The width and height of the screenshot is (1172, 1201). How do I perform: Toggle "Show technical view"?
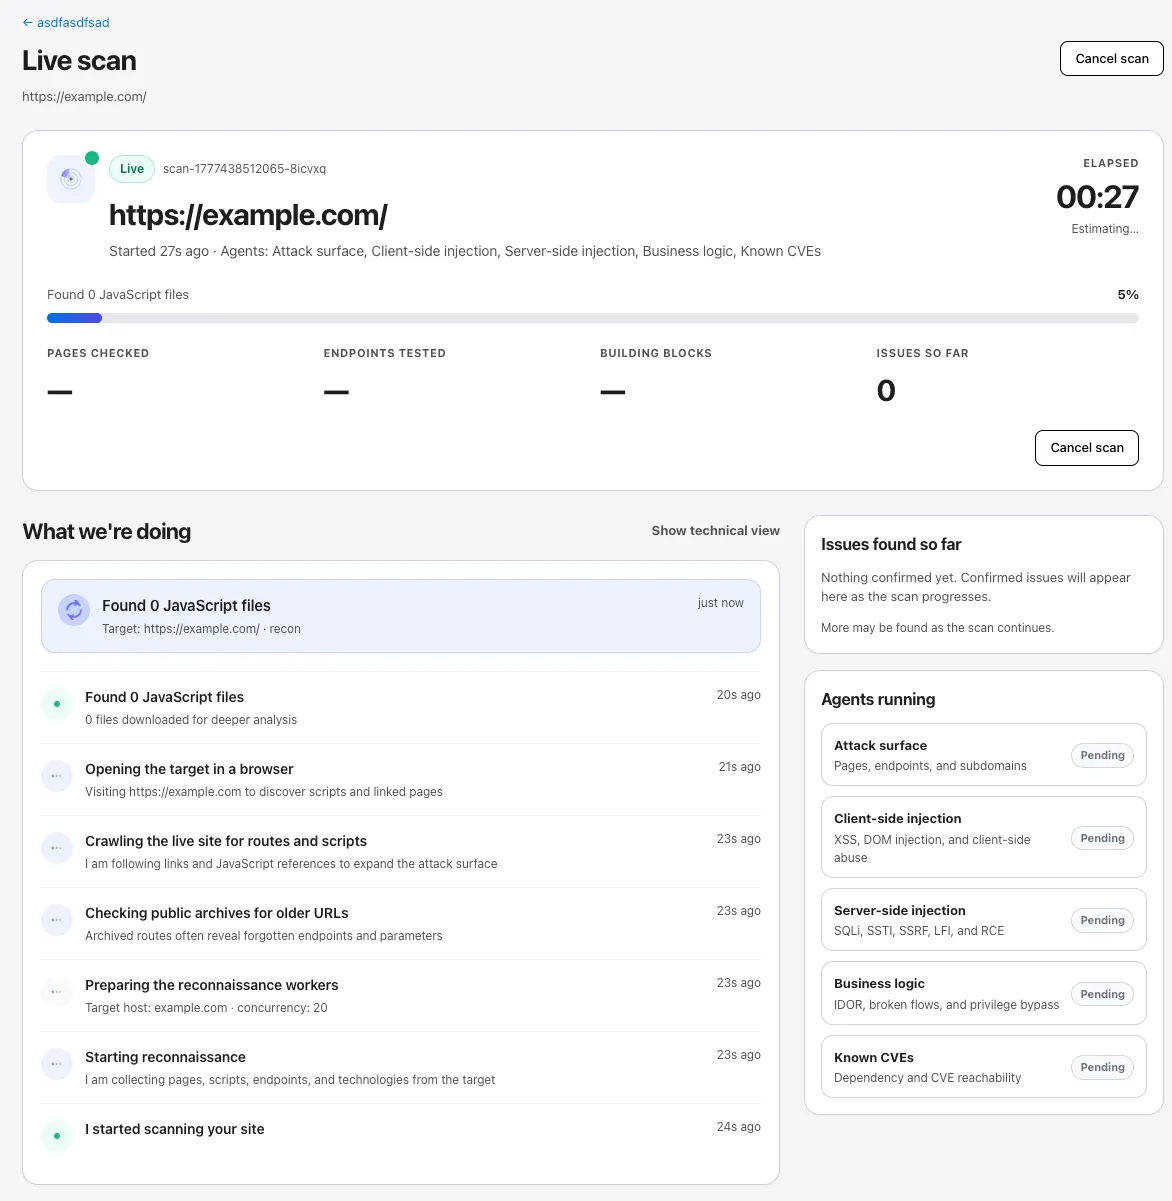point(715,531)
